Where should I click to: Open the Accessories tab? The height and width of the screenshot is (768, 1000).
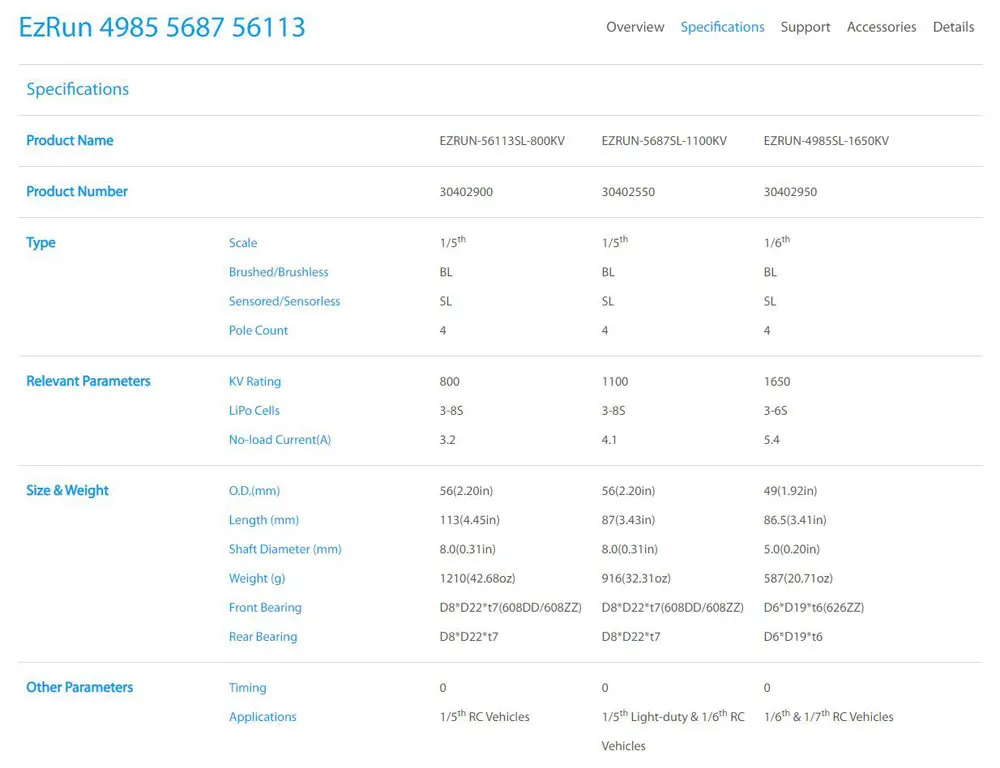pos(881,27)
